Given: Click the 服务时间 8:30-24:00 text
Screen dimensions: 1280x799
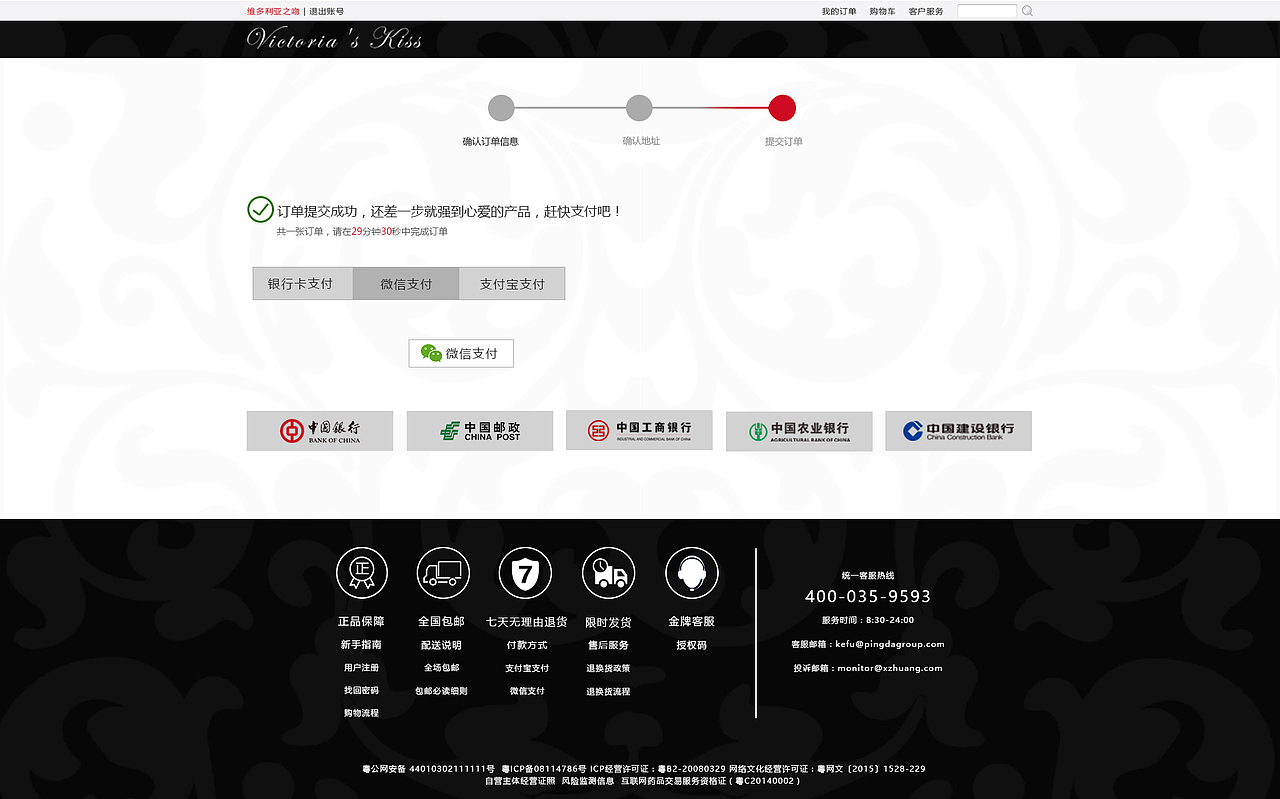Looking at the screenshot, I should coord(868,620).
